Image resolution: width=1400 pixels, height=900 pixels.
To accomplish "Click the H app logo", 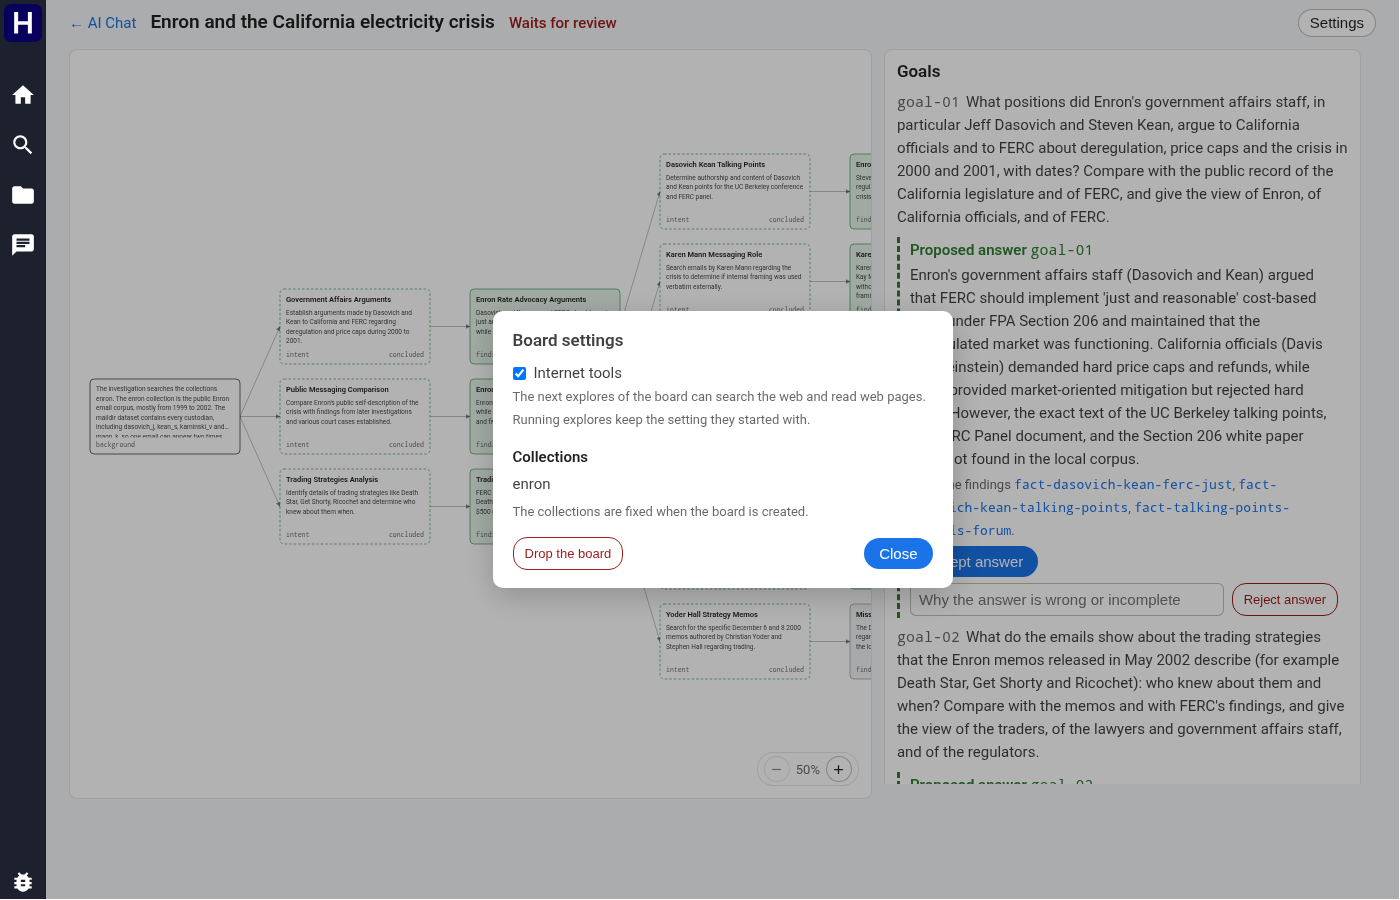I will click(23, 22).
